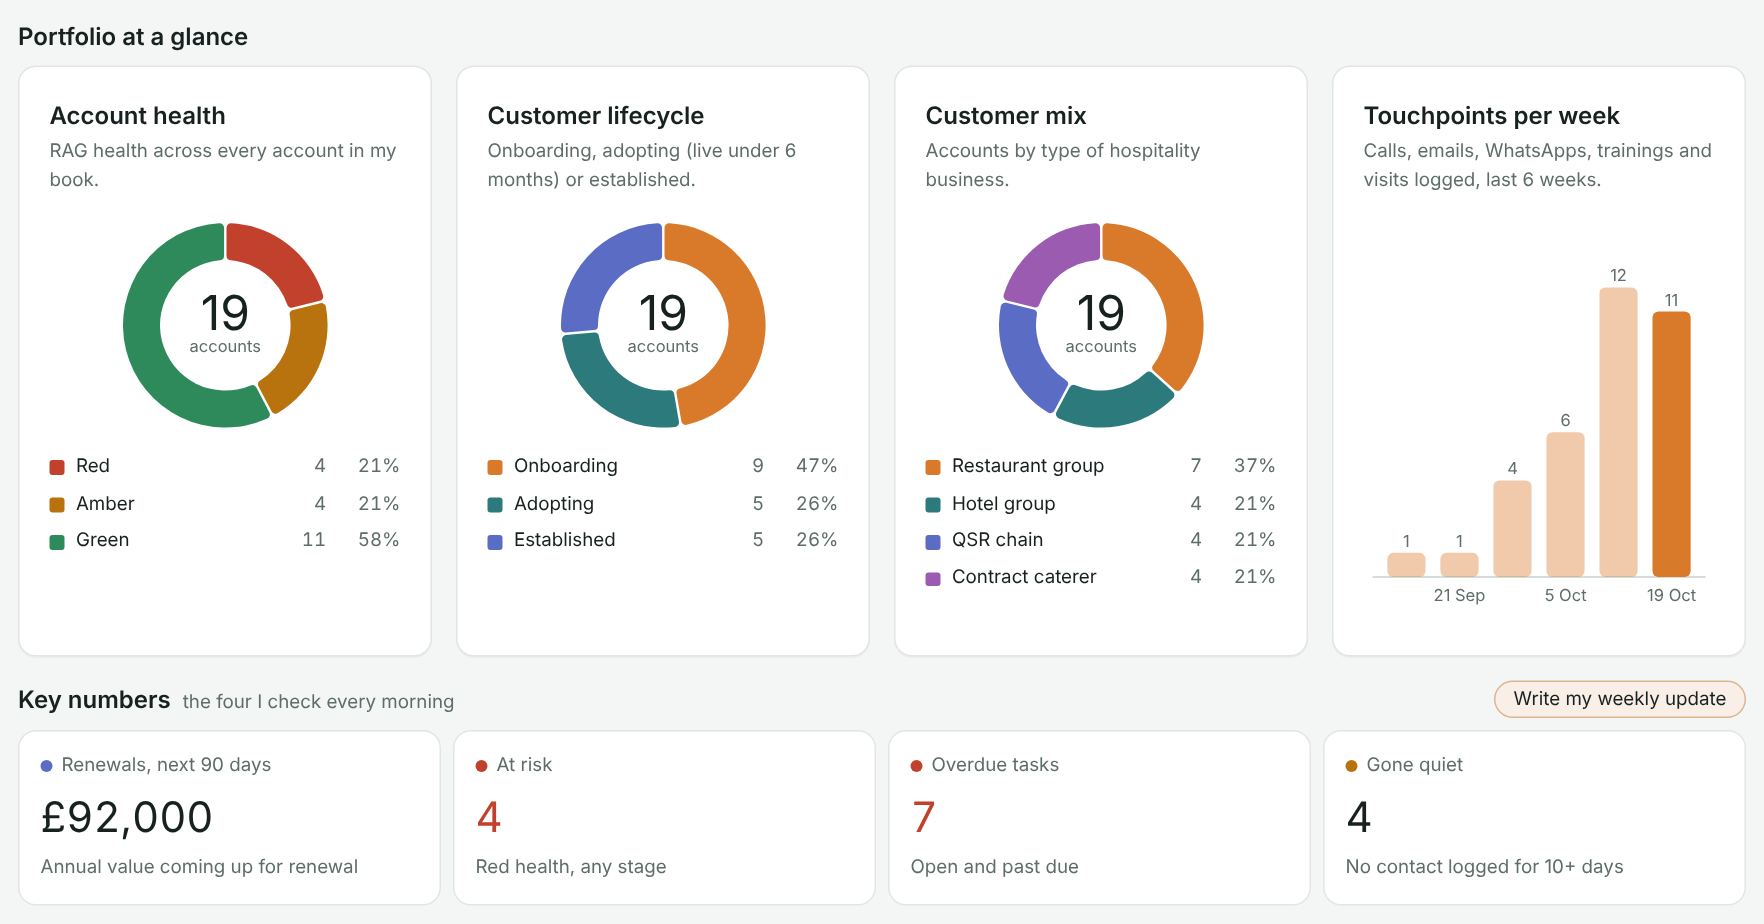This screenshot has height=924, width=1764.
Task: Click the 19 Oct axis label
Action: 1671,596
